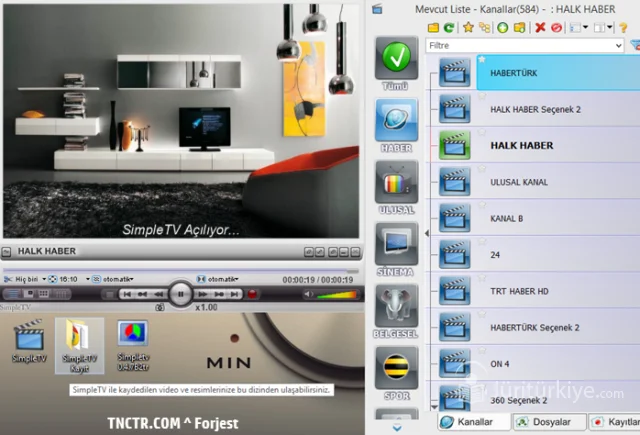Mute using the speaker icon
640x435 pixels.
308,294
